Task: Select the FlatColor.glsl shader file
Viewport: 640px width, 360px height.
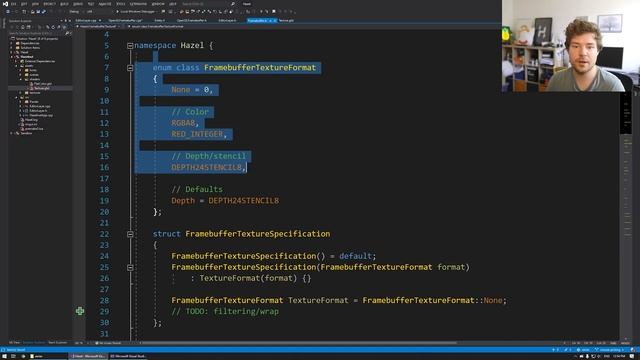Action: 42,84
